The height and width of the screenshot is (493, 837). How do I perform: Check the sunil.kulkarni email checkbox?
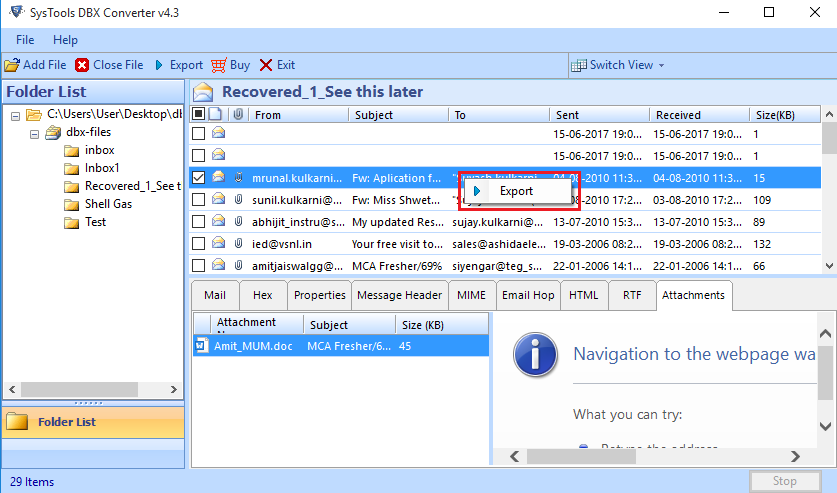point(199,200)
